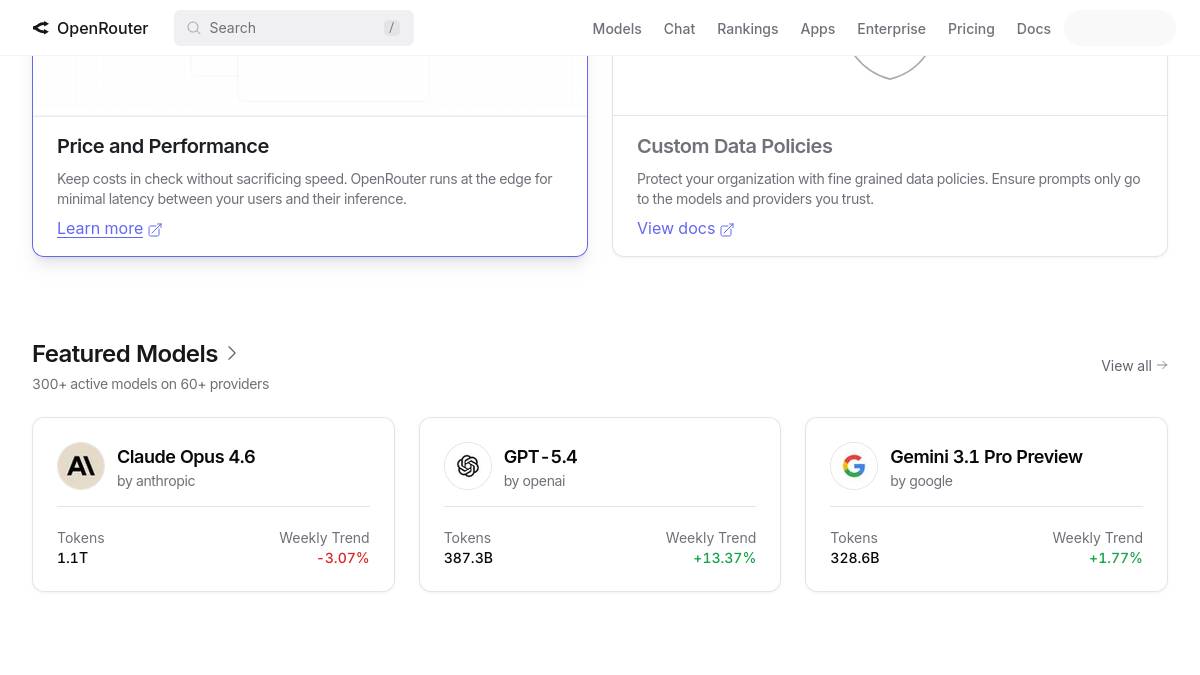
Task: Expand Featured Models via chevron arrow
Action: (232, 354)
